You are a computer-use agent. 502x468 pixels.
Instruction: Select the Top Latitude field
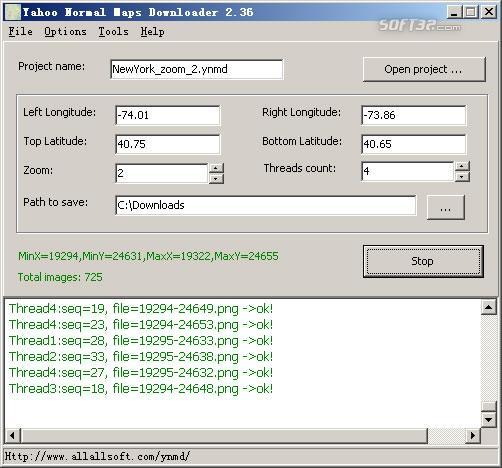pos(168,144)
